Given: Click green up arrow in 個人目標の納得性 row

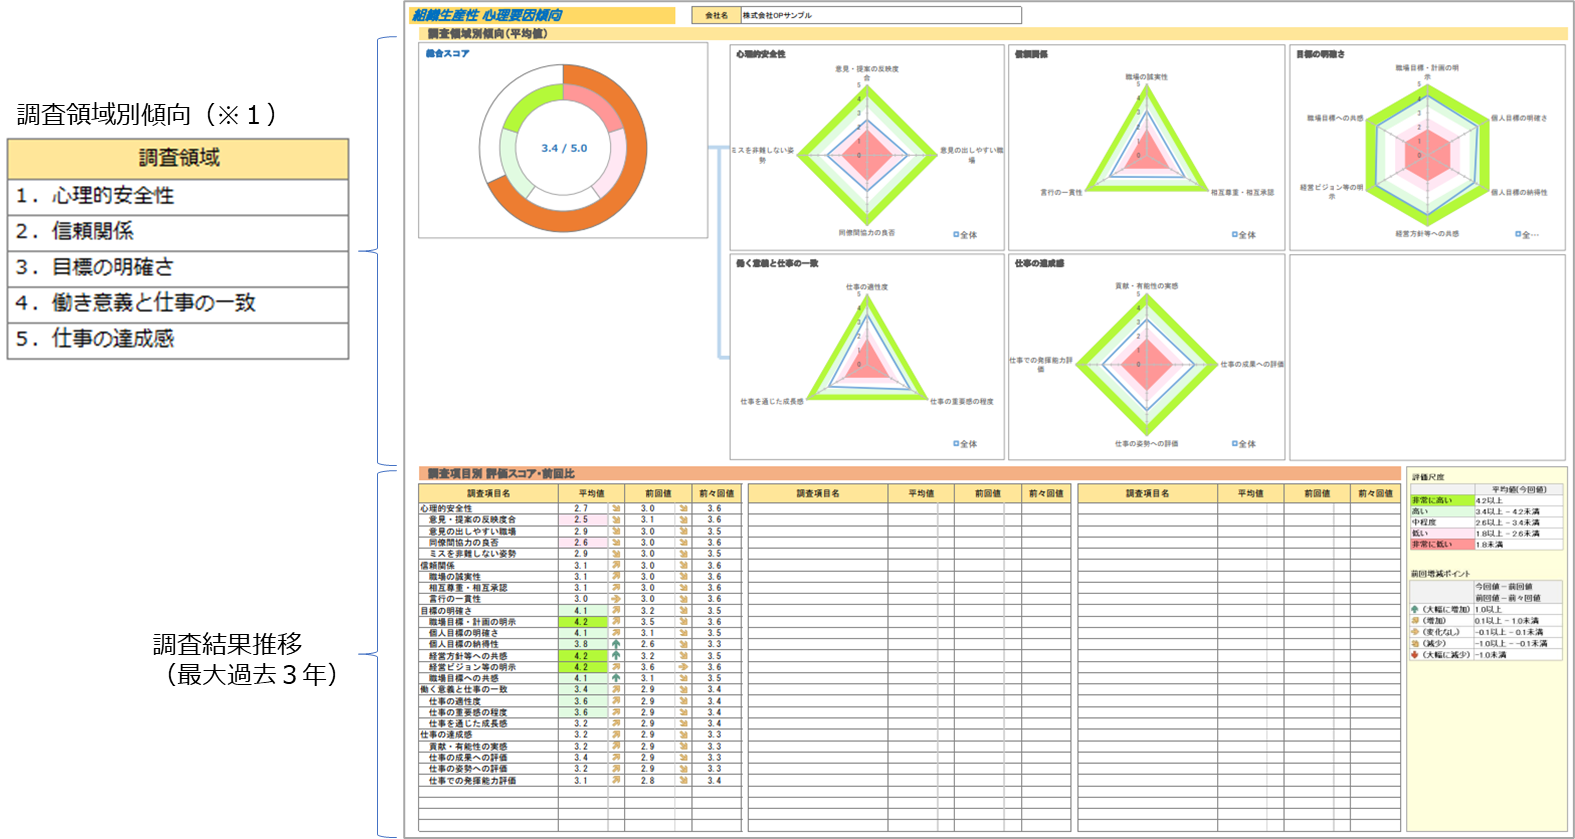Looking at the screenshot, I should 616,645.
